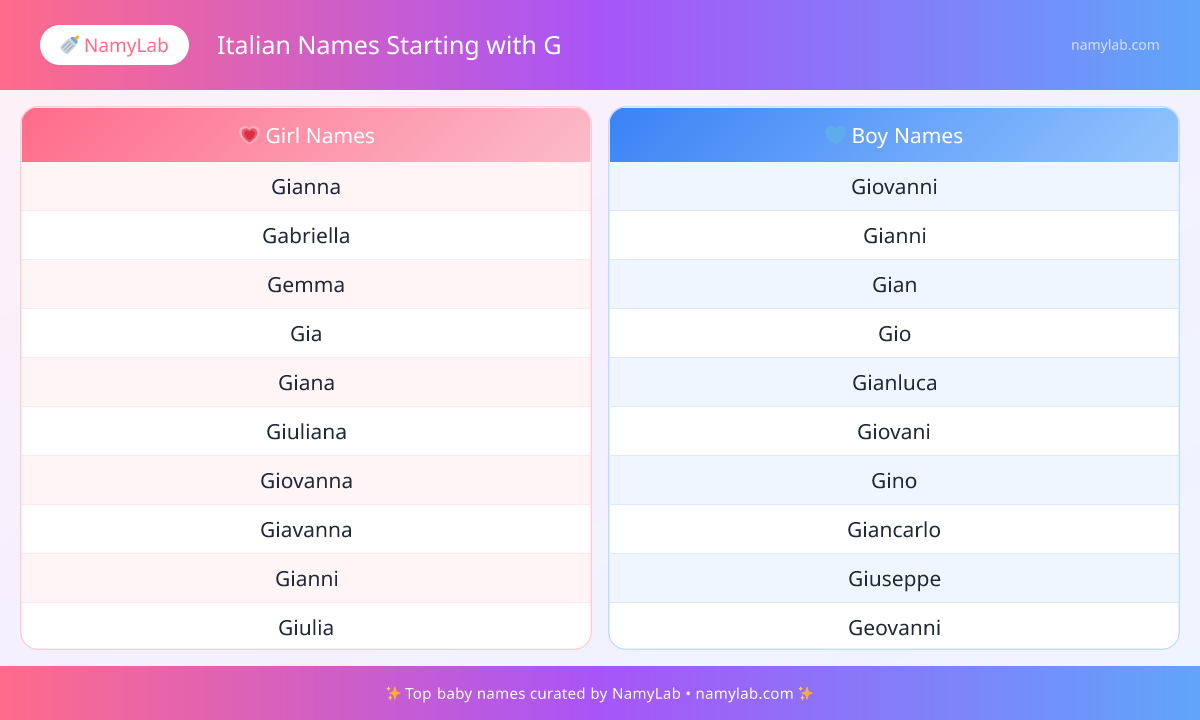Click the girl name Gabriella
Viewport: 1200px width, 720px height.
point(306,236)
